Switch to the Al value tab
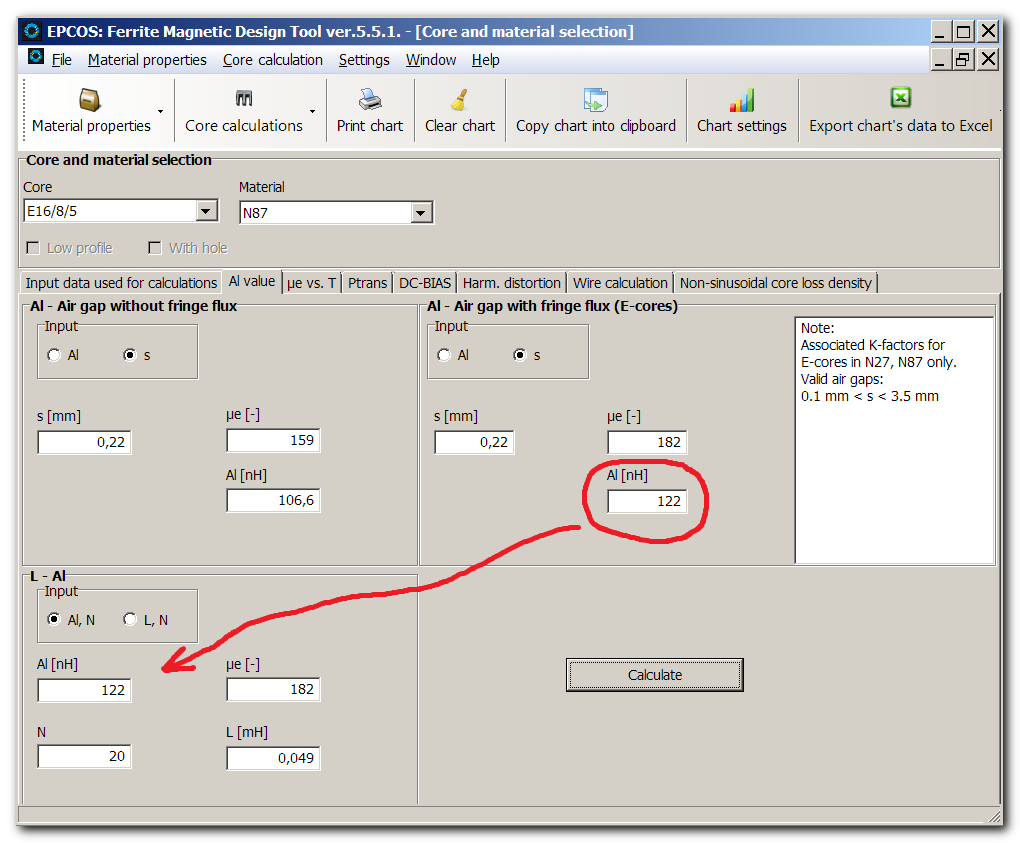This screenshot has width=1020, height=843. (252, 282)
